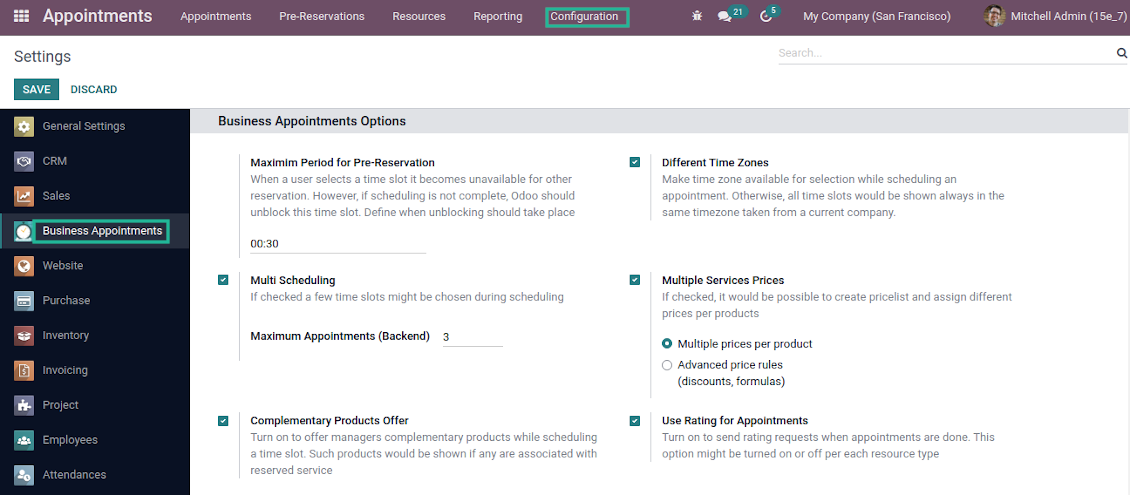
Task: Click the SAVE button
Action: tap(36, 90)
